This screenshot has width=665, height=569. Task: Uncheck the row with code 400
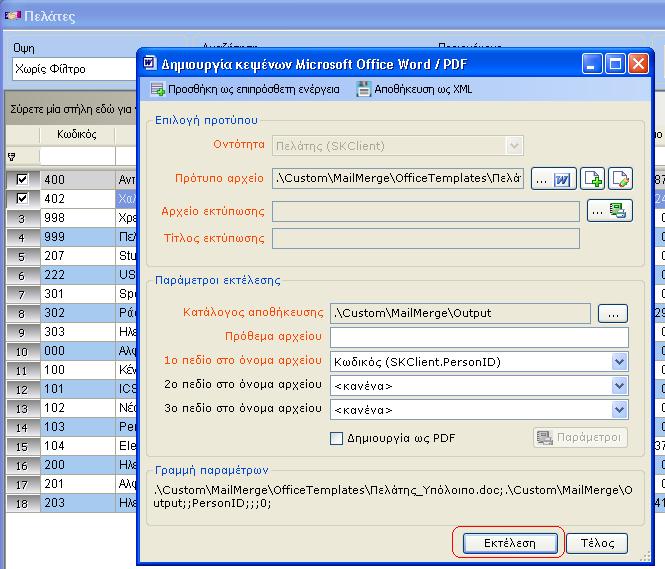[22, 180]
